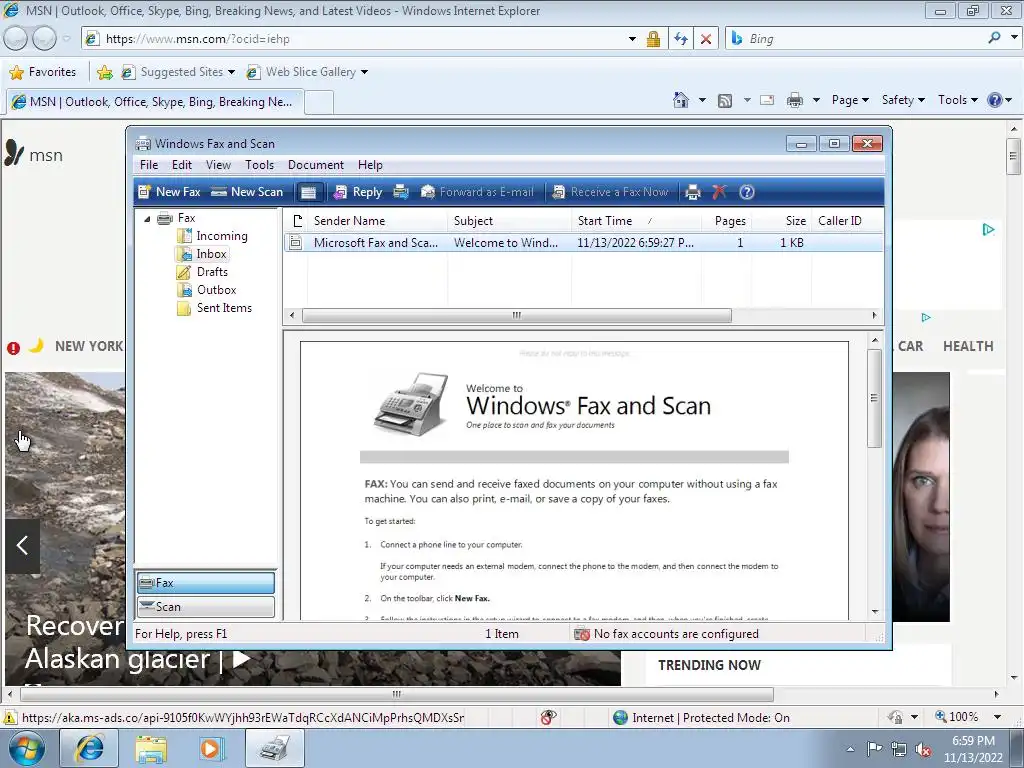This screenshot has width=1024, height=768.
Task: Click the Favorites star button
Action: tap(43, 72)
